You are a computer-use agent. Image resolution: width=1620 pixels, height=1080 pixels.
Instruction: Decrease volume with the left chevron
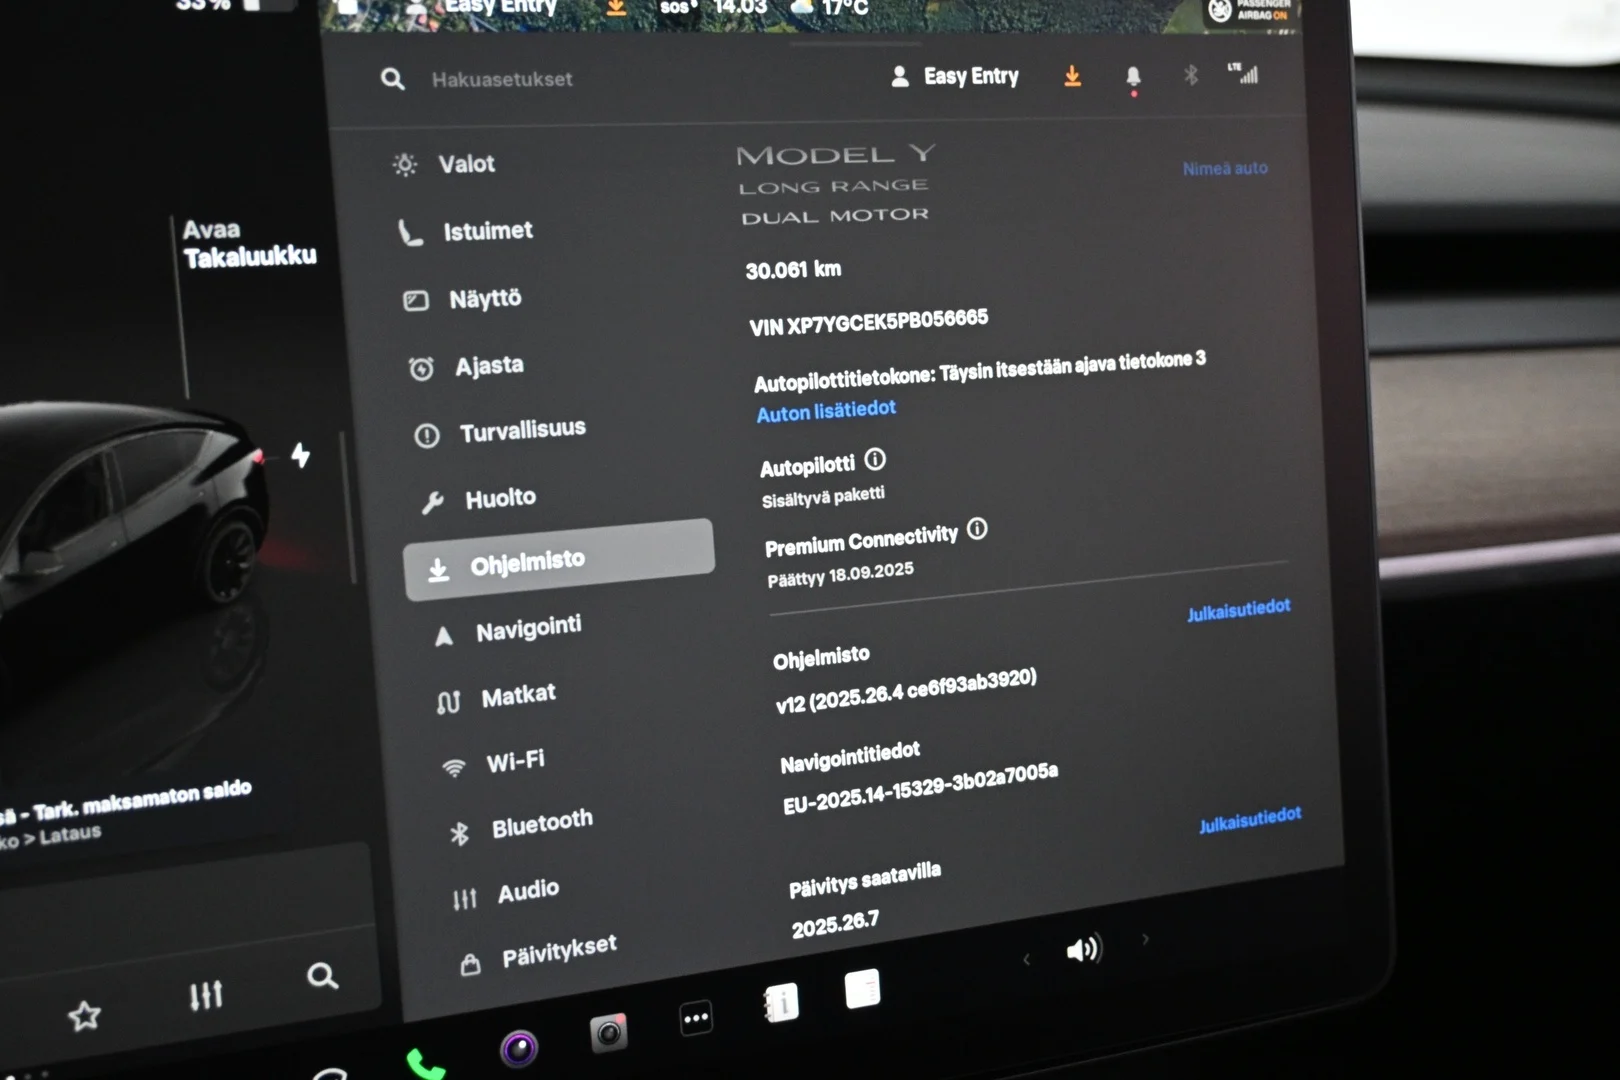point(1025,960)
